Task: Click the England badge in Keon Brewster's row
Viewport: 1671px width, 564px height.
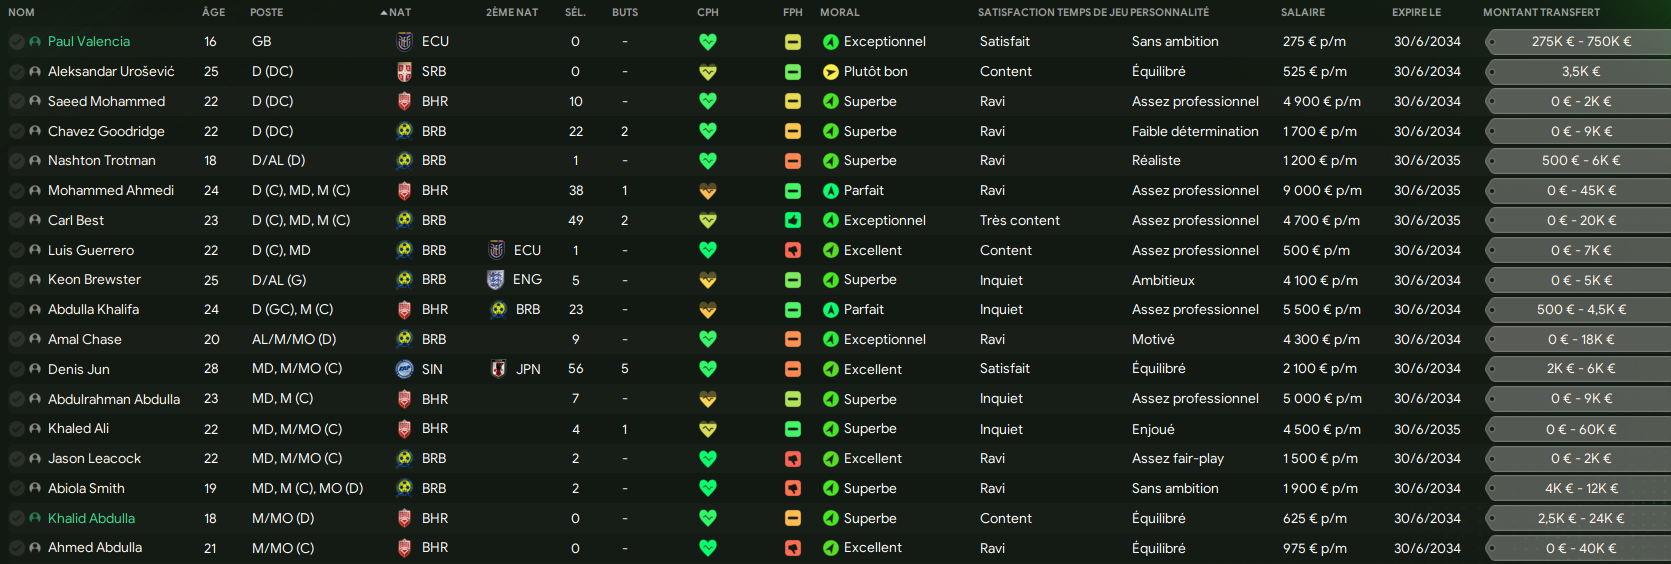Action: 496,280
